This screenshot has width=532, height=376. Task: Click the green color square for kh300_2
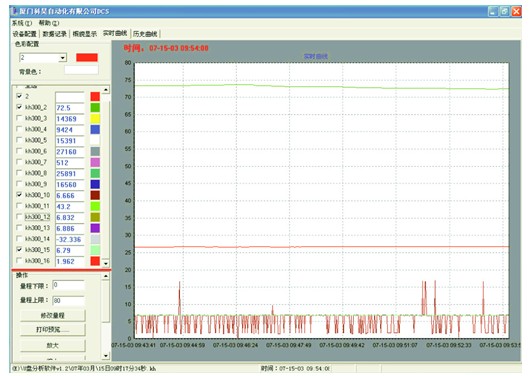[x=95, y=108]
